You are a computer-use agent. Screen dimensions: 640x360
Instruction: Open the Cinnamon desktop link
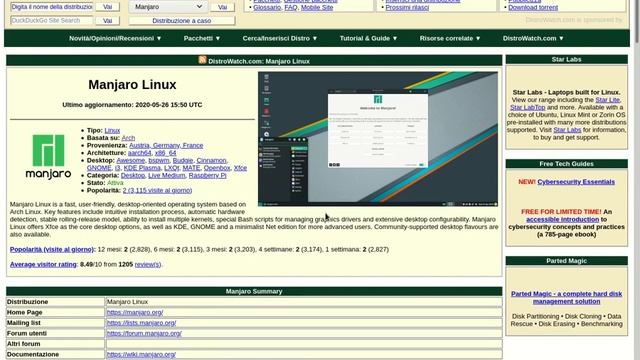(x=211, y=160)
